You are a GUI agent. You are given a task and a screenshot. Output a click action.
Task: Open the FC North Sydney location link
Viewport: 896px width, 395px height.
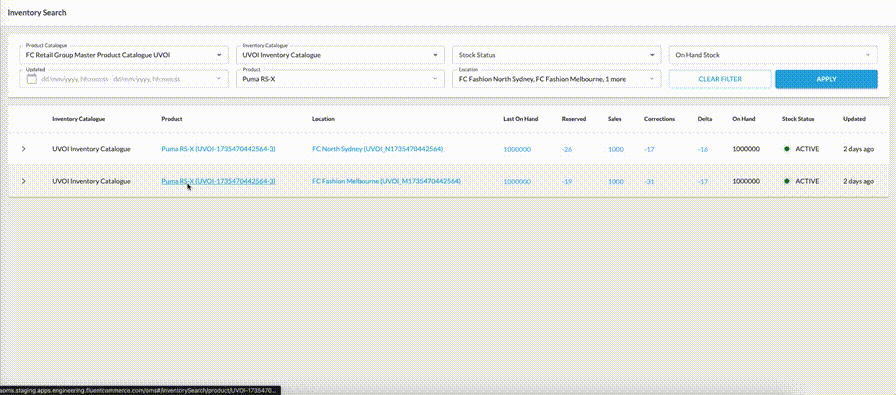tap(377, 149)
